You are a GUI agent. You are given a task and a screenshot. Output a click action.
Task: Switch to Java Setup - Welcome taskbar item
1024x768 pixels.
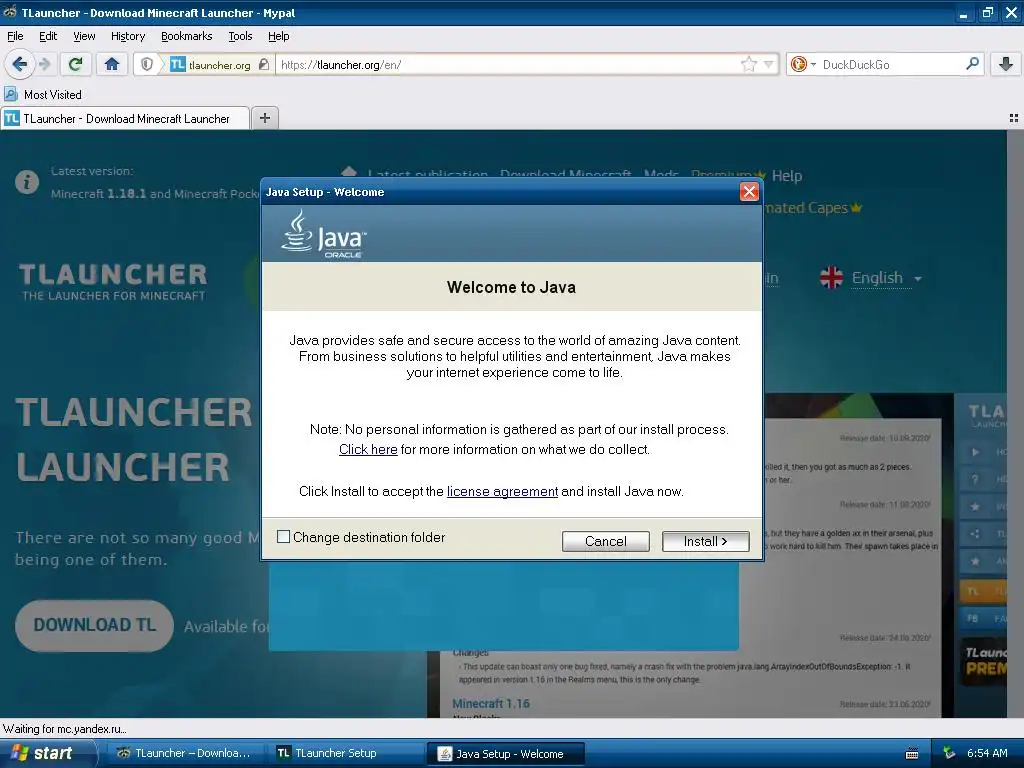click(x=505, y=753)
